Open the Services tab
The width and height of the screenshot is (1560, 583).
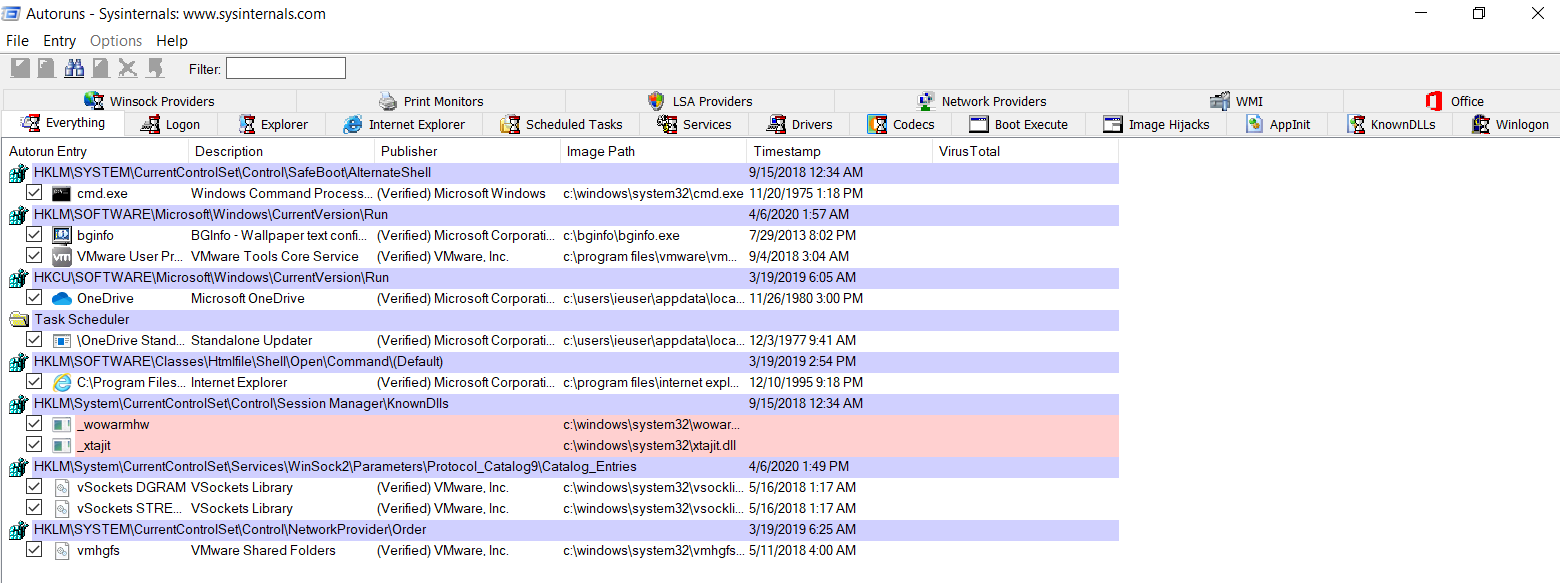(x=695, y=125)
